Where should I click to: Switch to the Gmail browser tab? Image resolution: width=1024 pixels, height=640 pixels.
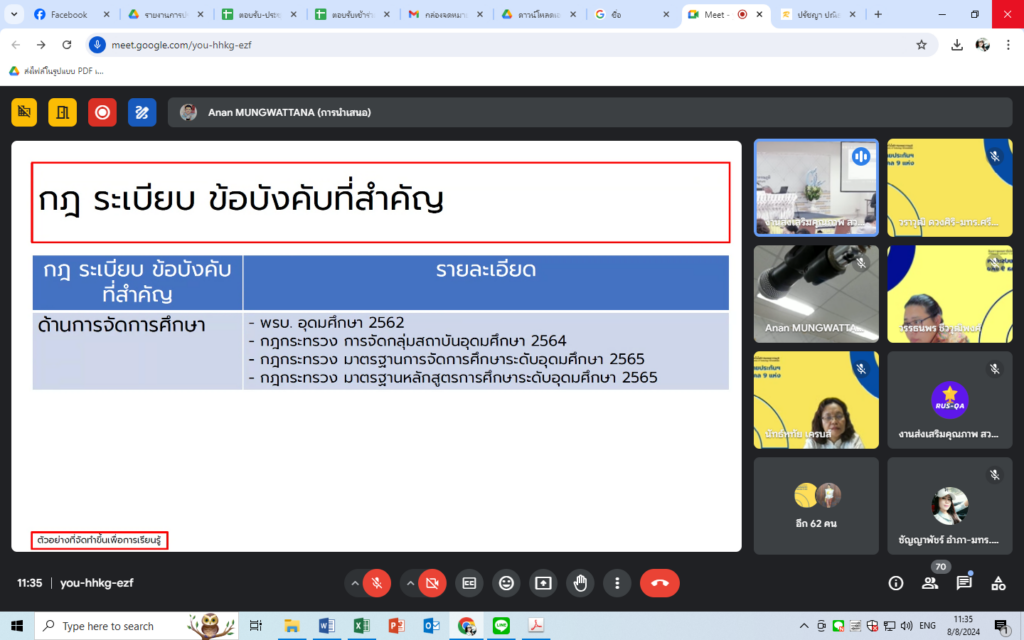click(447, 14)
